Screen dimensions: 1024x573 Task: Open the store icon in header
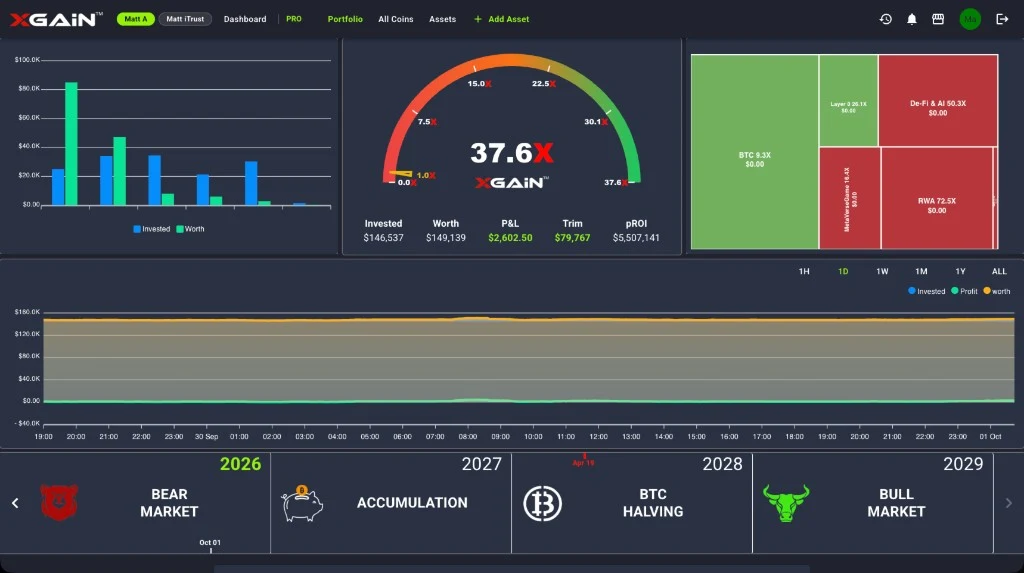[x=938, y=19]
